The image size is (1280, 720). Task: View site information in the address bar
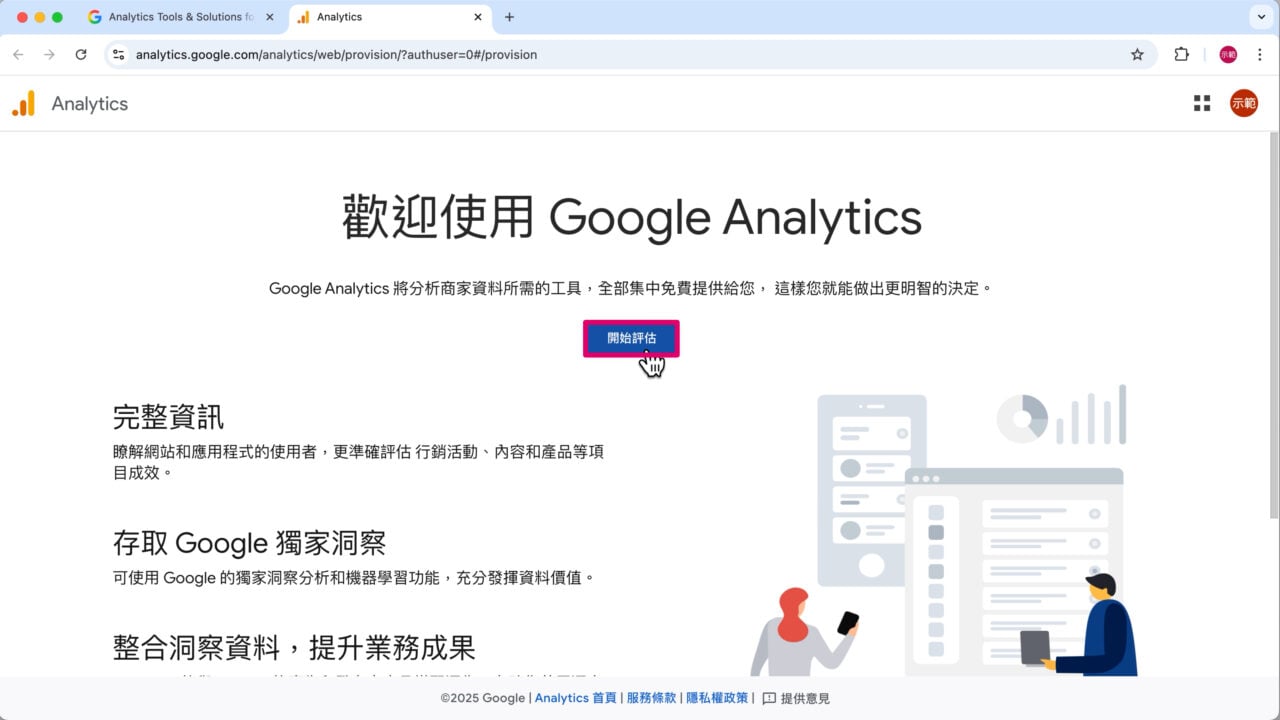118,55
